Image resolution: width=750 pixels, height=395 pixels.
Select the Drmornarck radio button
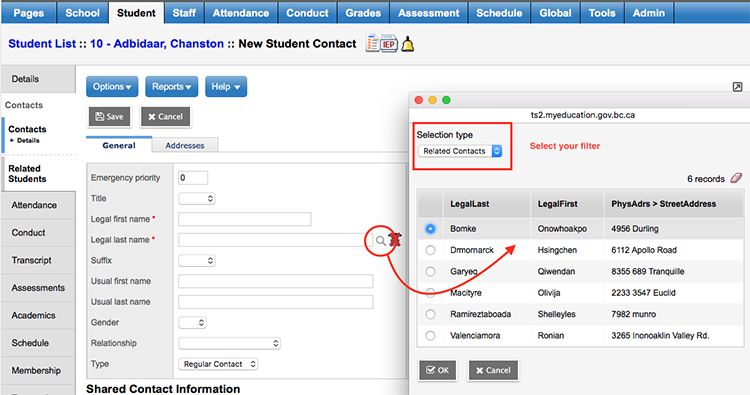tap(430, 250)
